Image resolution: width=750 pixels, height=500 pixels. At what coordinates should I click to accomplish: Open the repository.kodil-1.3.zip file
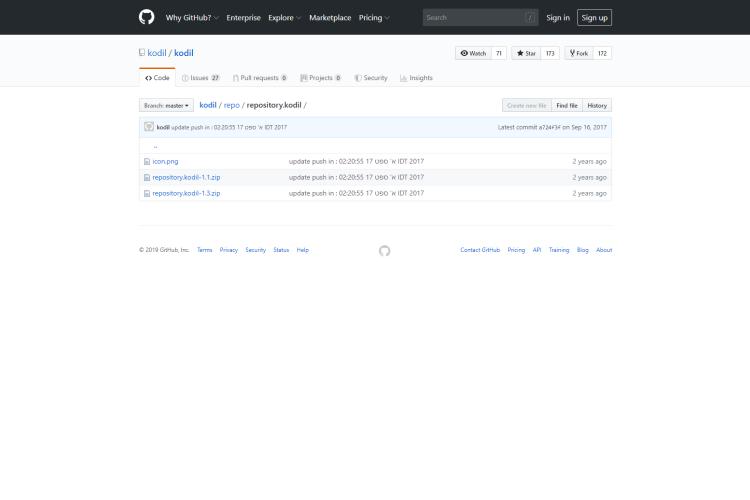[186, 194]
